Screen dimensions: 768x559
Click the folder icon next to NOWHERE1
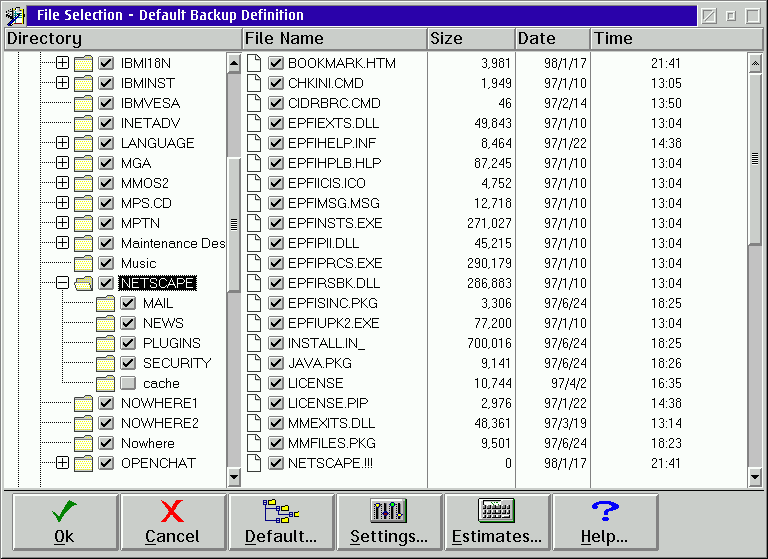click(x=83, y=403)
